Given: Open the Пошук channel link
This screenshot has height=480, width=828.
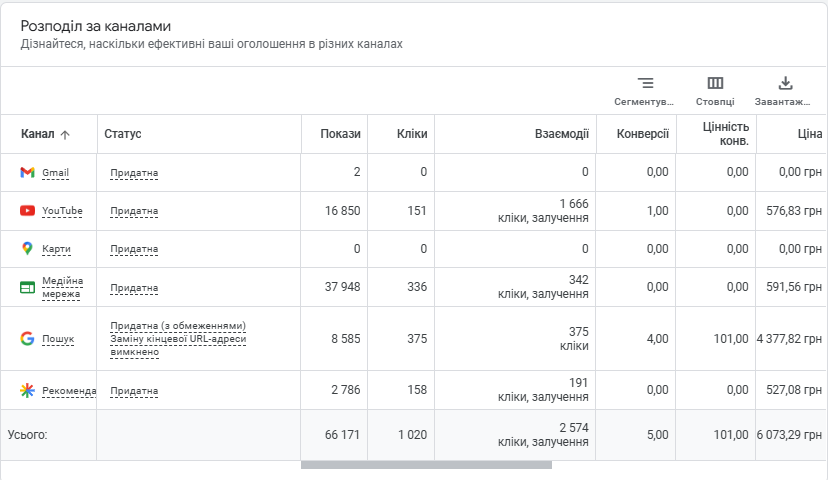Looking at the screenshot, I should [x=58, y=339].
